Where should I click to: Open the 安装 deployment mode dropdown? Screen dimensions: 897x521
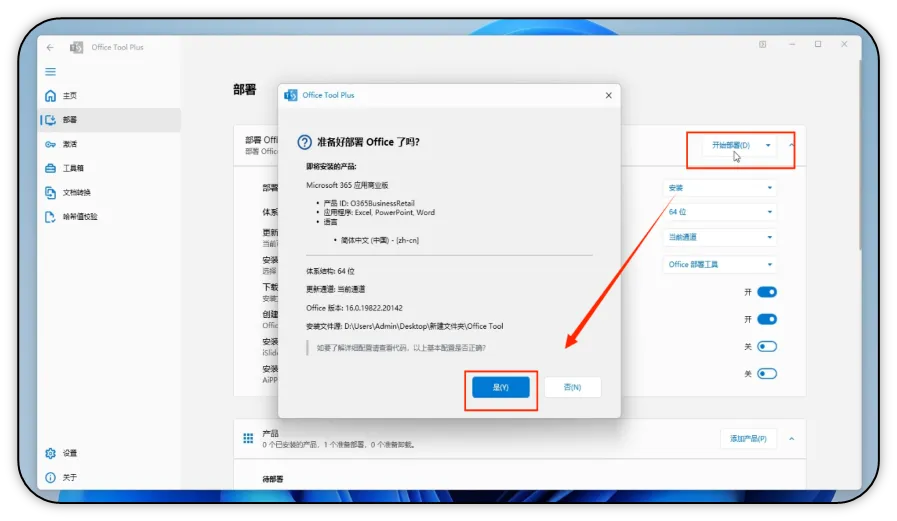tap(720, 188)
